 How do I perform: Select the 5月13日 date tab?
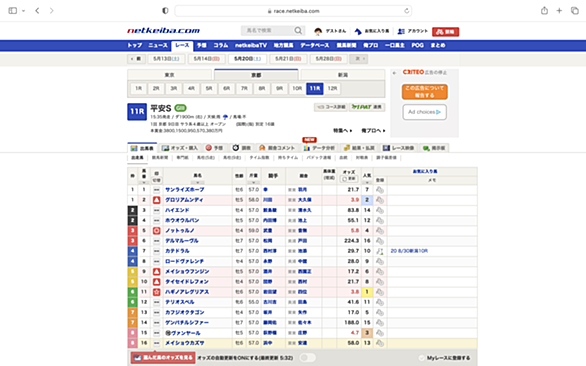pos(166,59)
